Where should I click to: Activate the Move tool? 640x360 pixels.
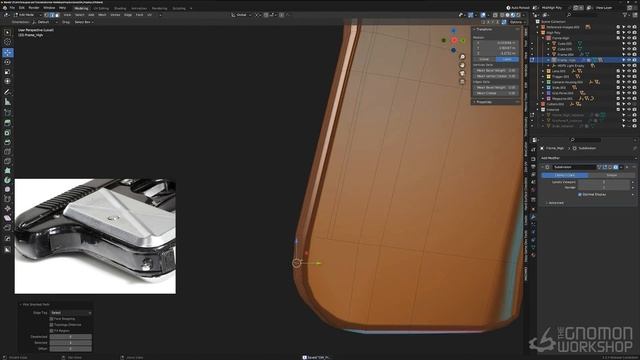coord(7,52)
